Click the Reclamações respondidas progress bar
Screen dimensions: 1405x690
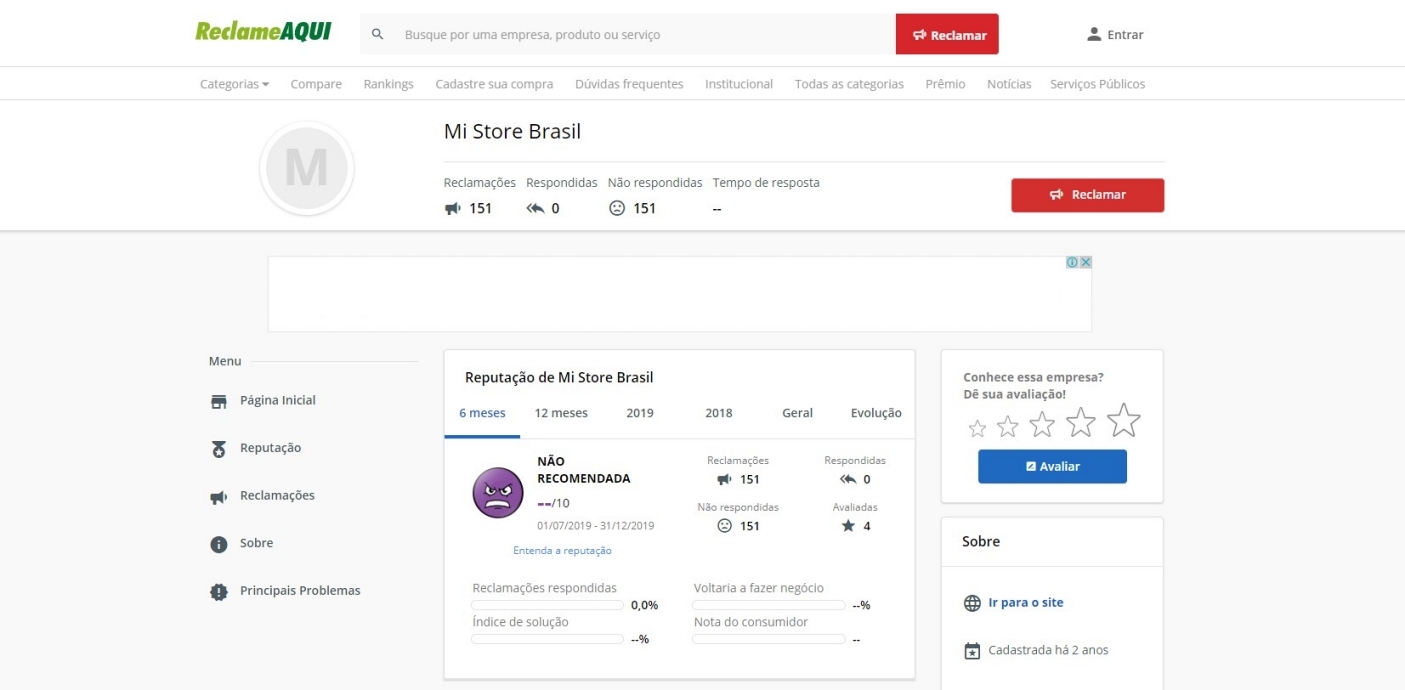(547, 605)
